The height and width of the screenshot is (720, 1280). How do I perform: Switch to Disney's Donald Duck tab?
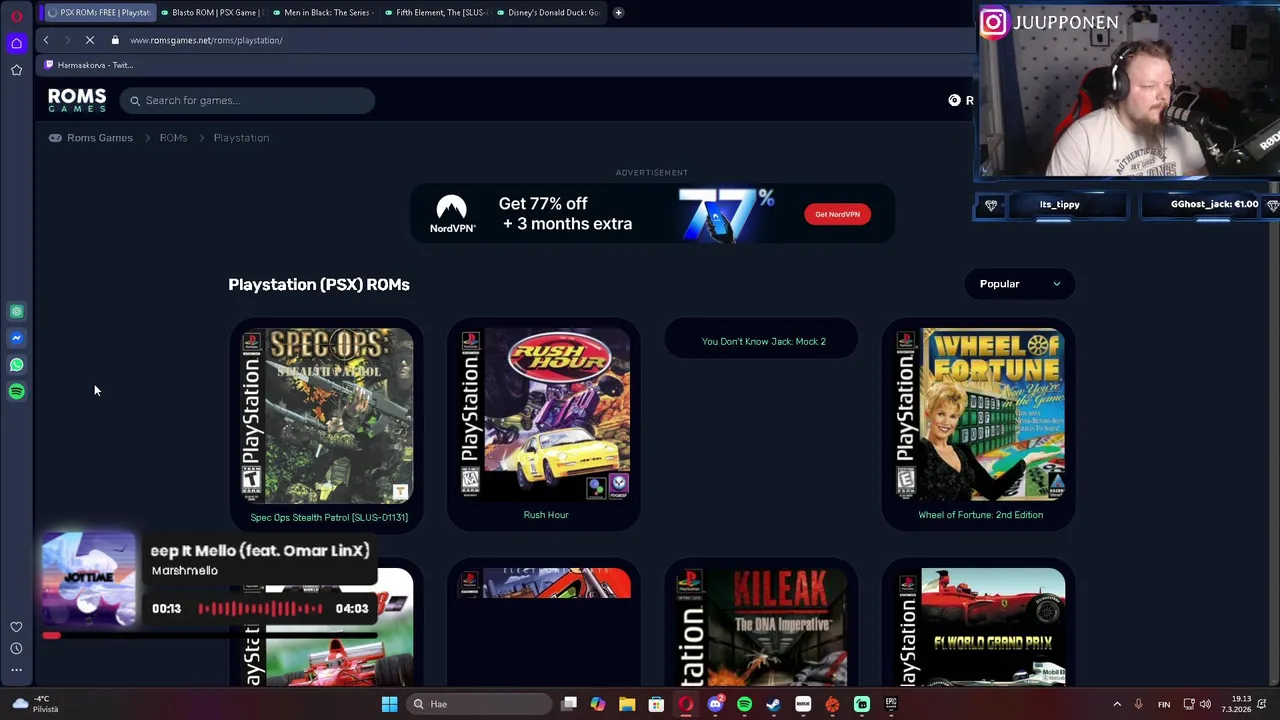[x=548, y=12]
